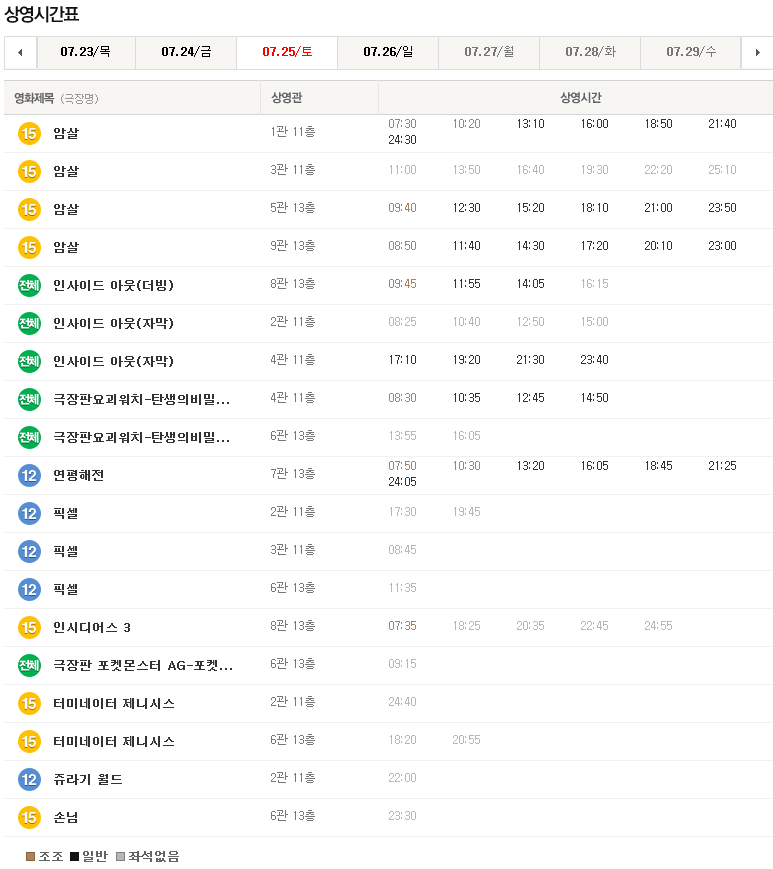This screenshot has width=773, height=869.
Task: Click the 12 rating badge beside 연평해전
Action: pos(29,475)
